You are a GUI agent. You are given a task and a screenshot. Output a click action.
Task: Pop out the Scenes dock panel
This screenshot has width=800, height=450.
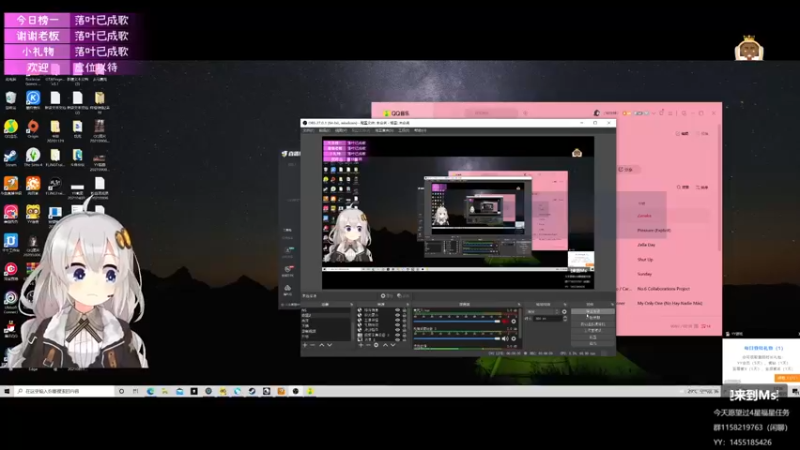click(352, 305)
